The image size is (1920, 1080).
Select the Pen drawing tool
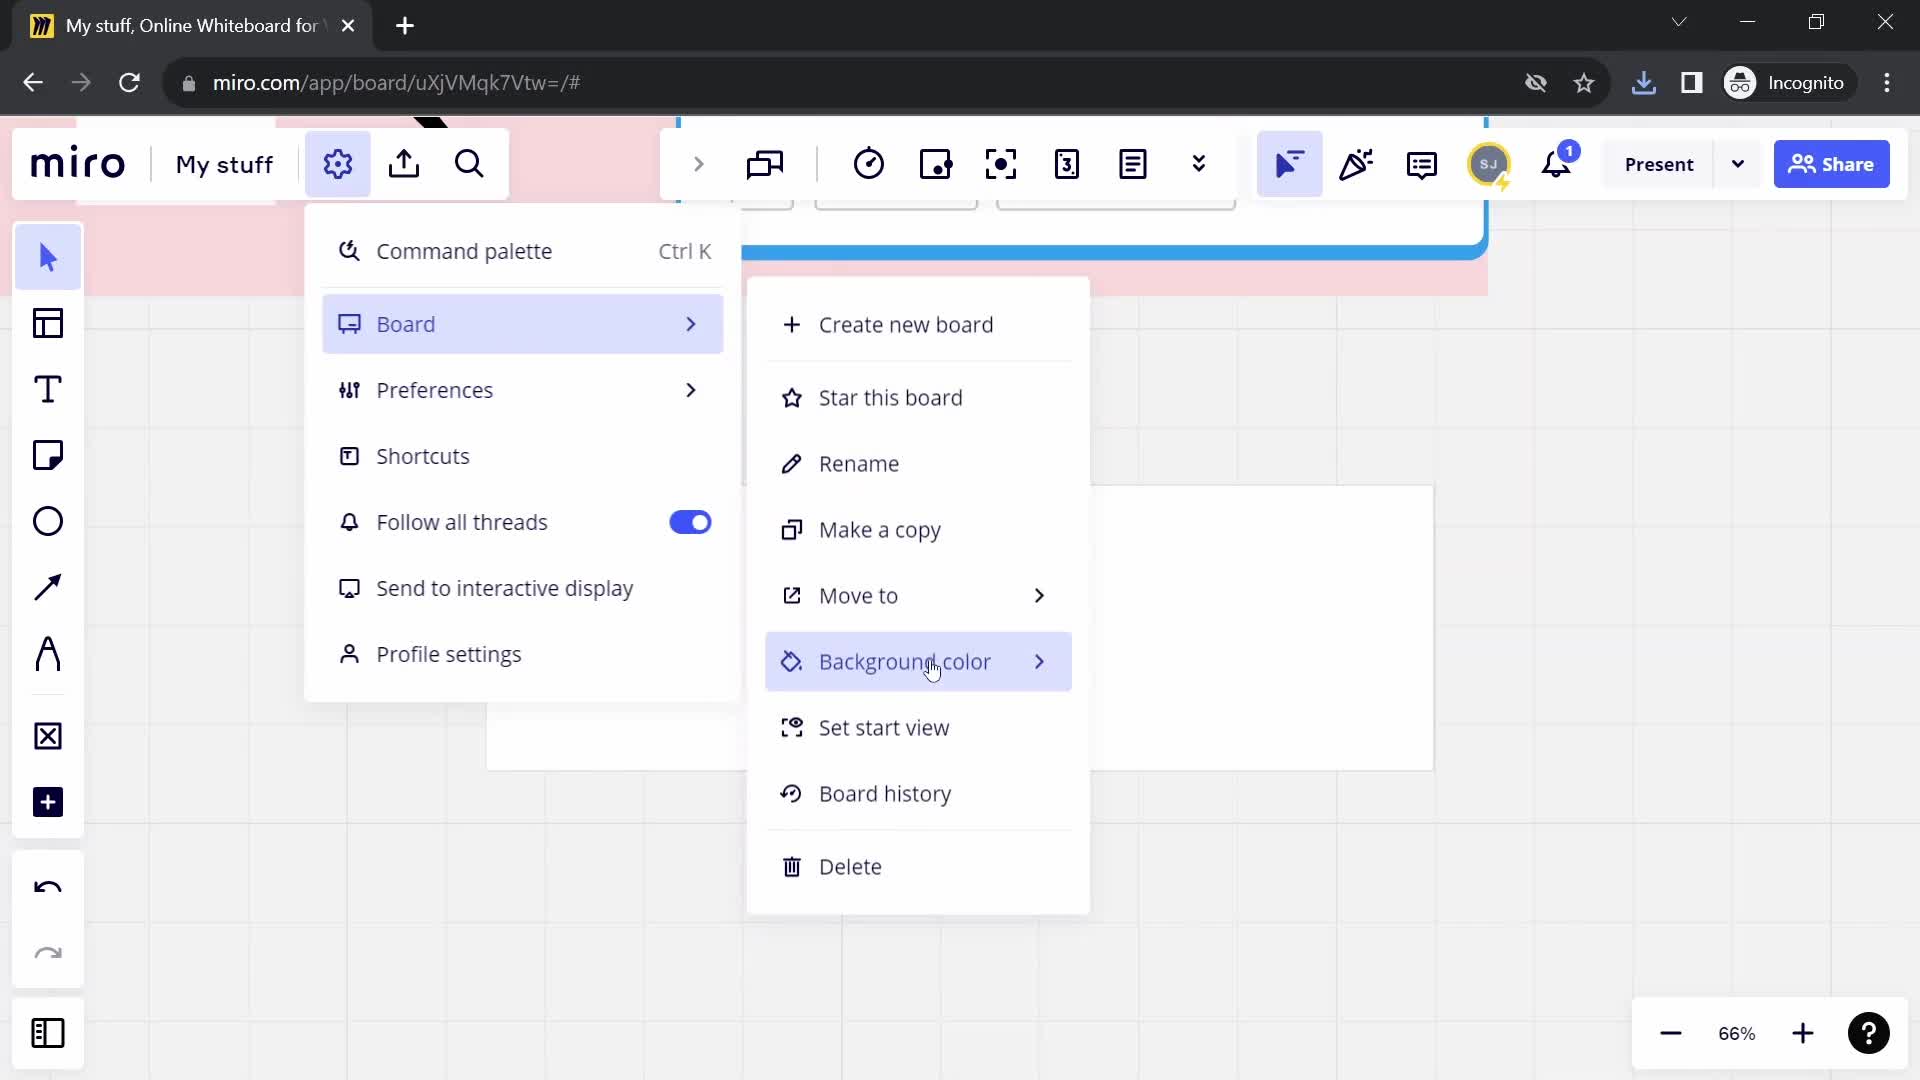tap(48, 654)
